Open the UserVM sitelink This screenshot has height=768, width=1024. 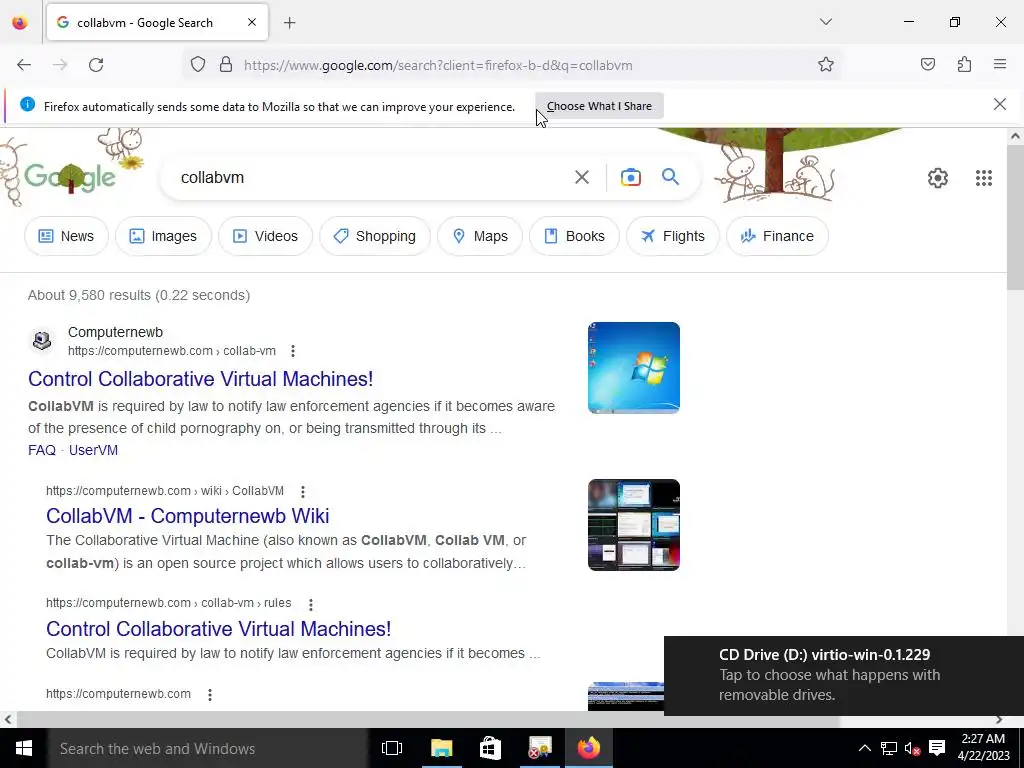point(93,450)
